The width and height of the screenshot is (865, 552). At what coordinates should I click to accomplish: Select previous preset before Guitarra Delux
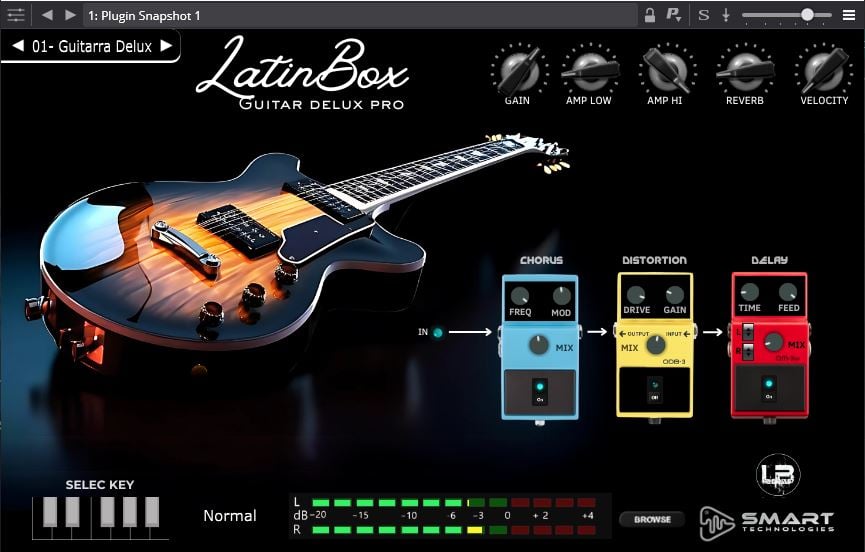[18, 46]
